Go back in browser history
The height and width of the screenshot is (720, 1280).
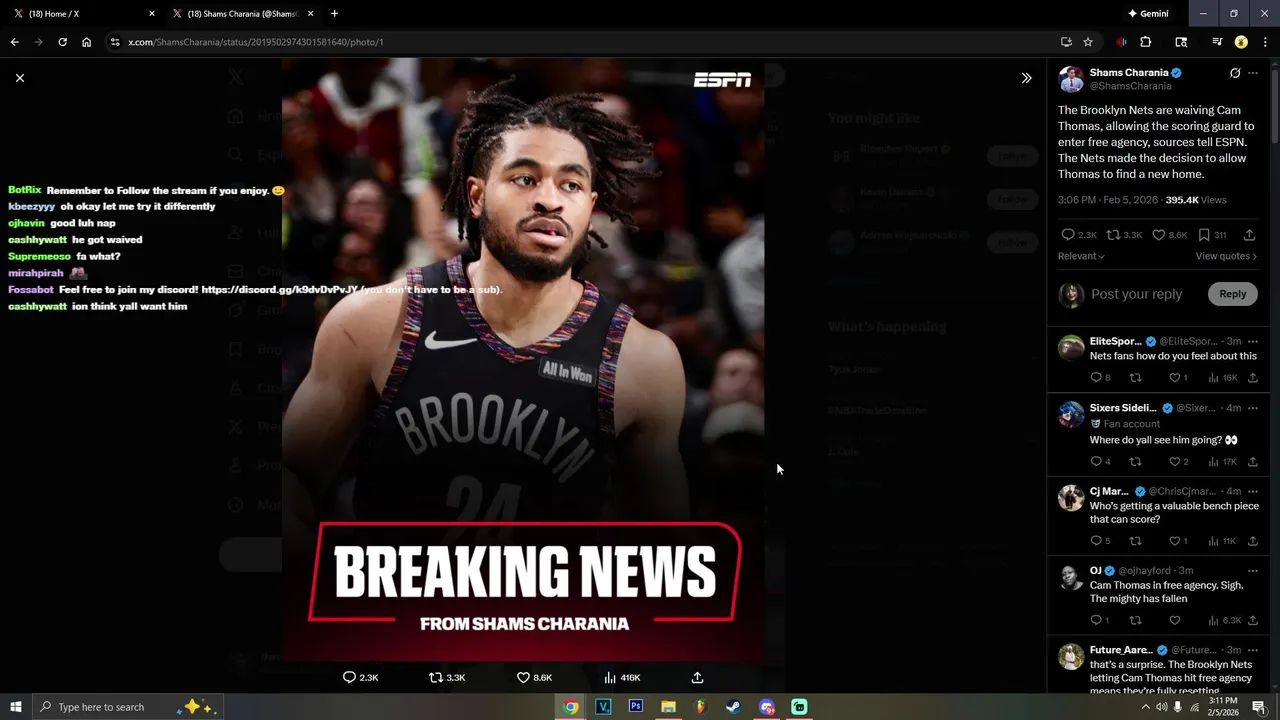14,42
